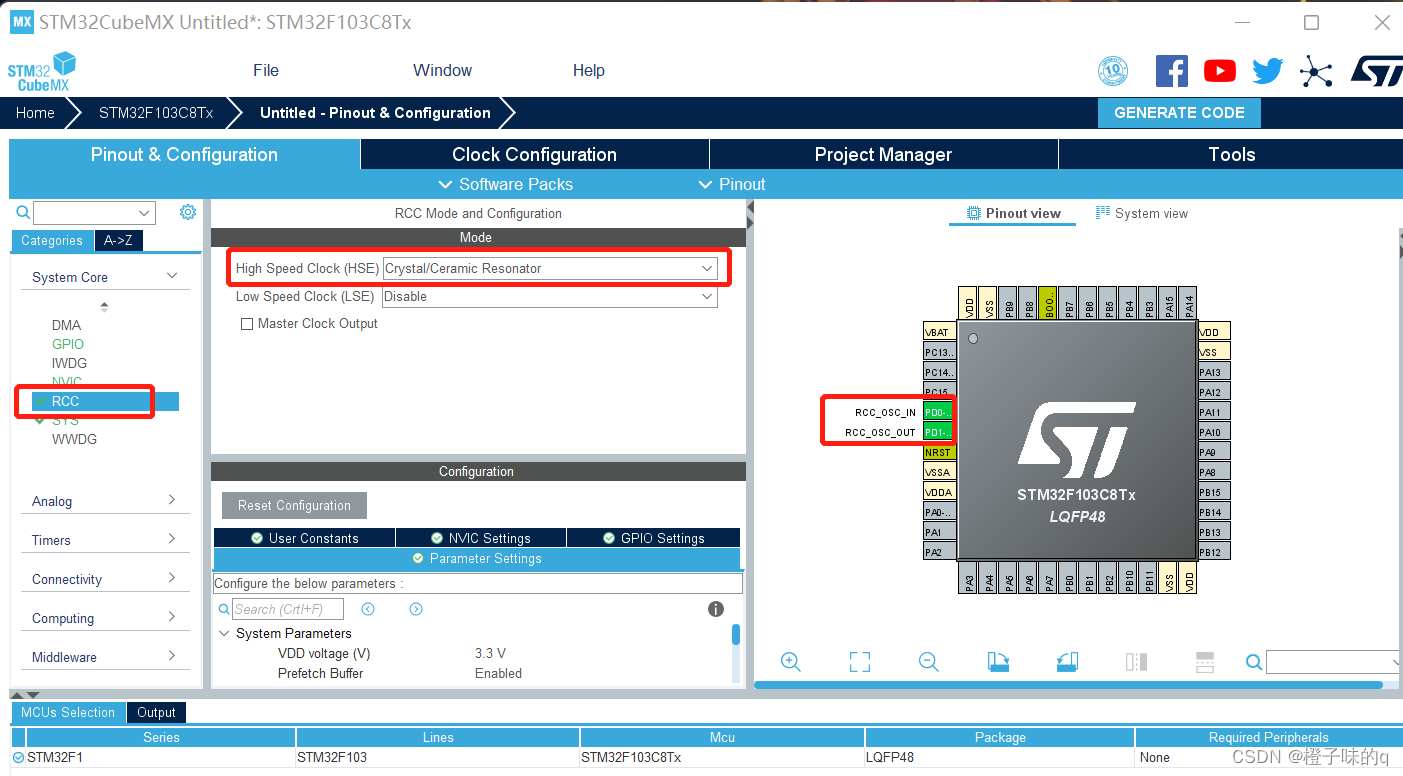Select GPIO in the System Core list

(68, 344)
